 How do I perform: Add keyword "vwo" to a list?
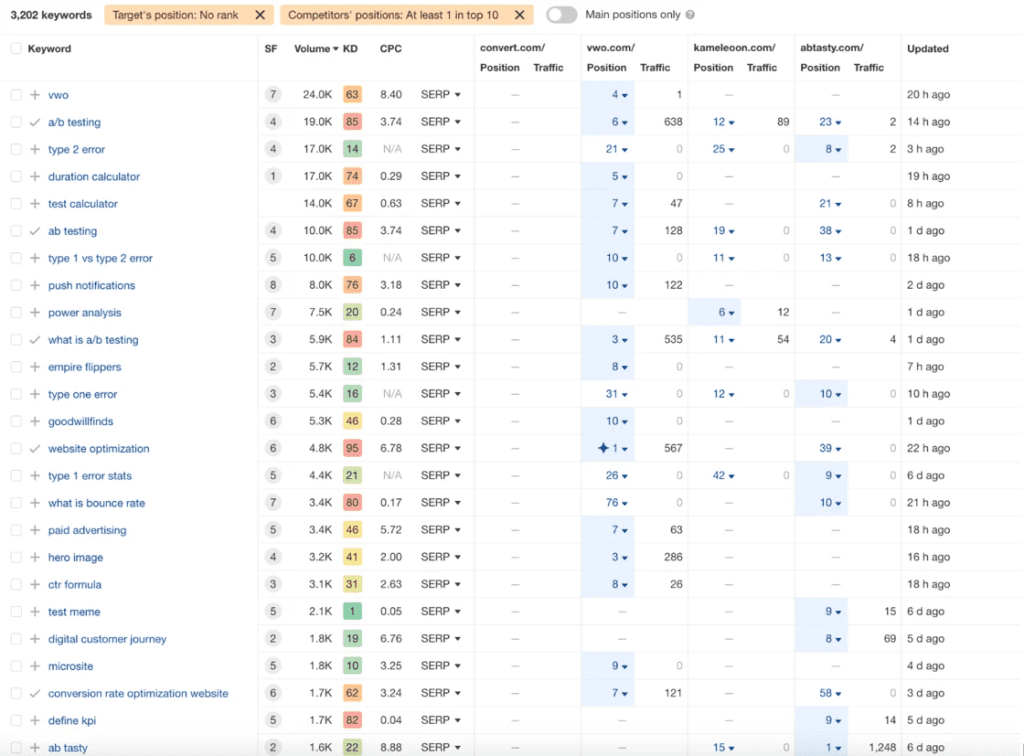35,95
